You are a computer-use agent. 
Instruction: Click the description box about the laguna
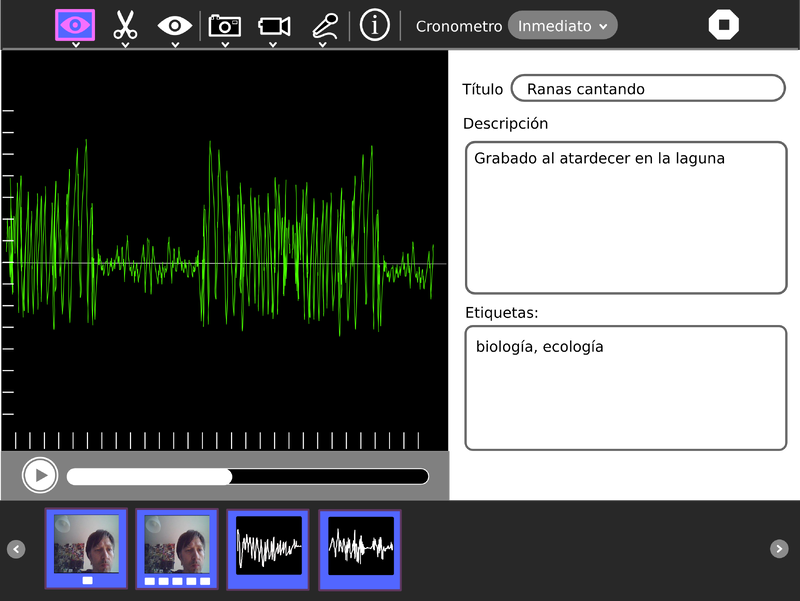[625, 218]
